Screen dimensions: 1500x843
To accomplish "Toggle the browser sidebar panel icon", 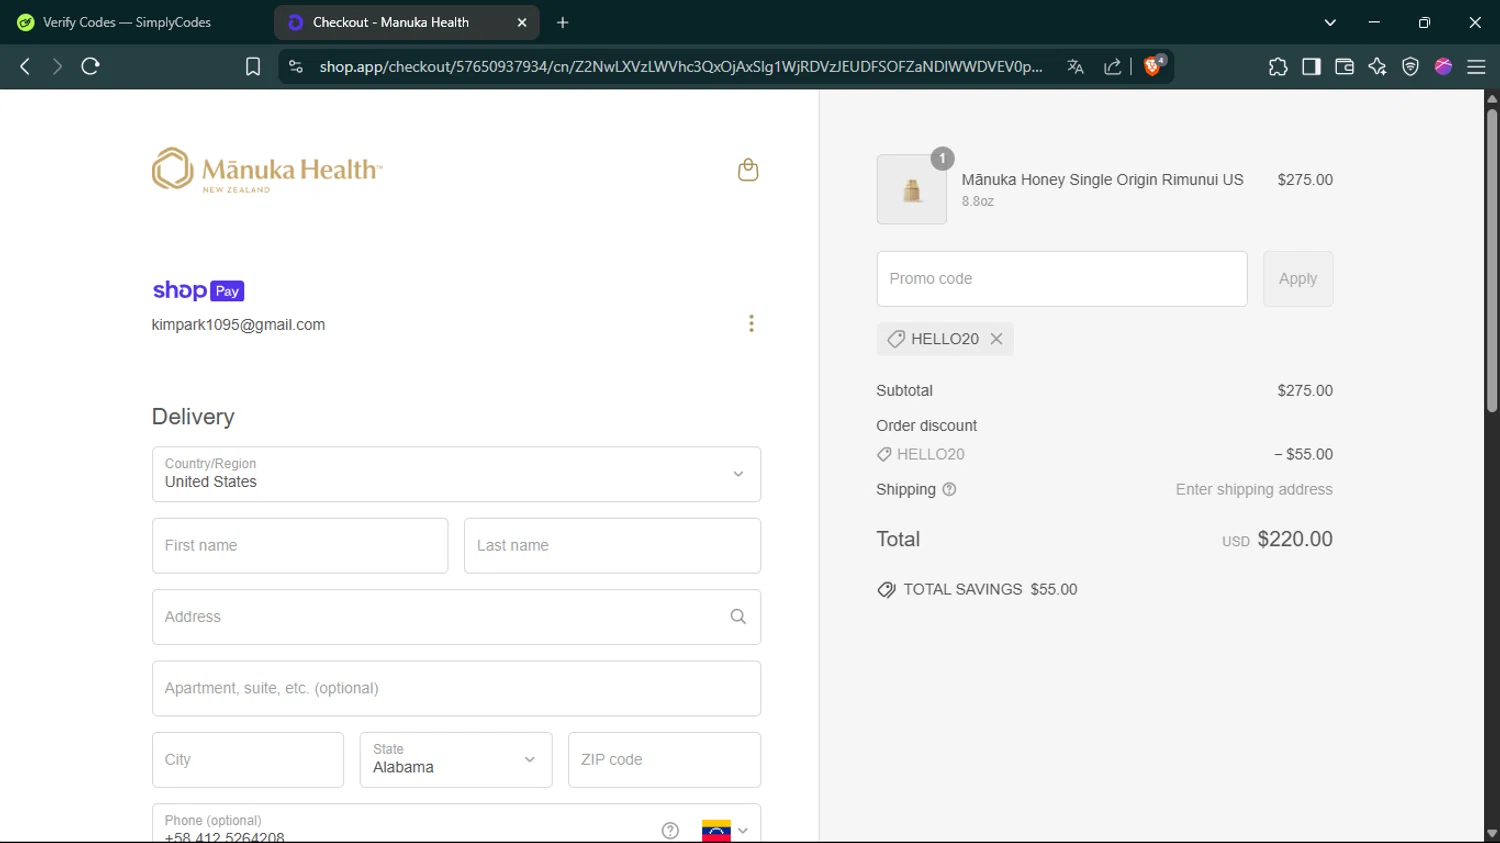I will (1311, 66).
